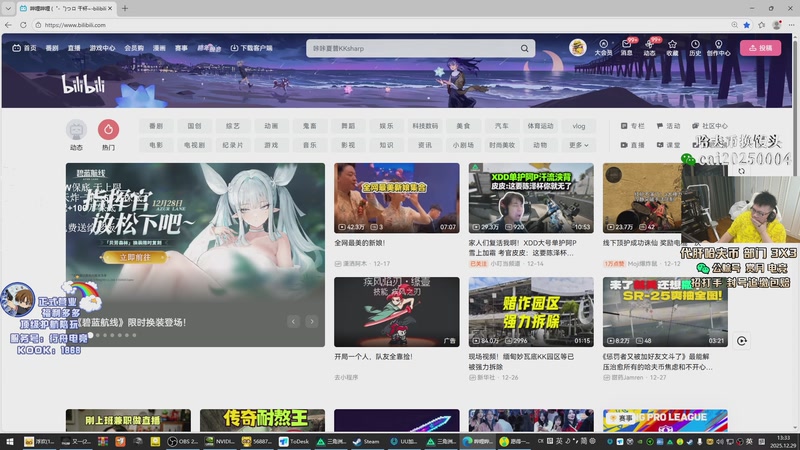Select the 时尚美妆 category
The height and width of the screenshot is (450, 800).
click(502, 145)
